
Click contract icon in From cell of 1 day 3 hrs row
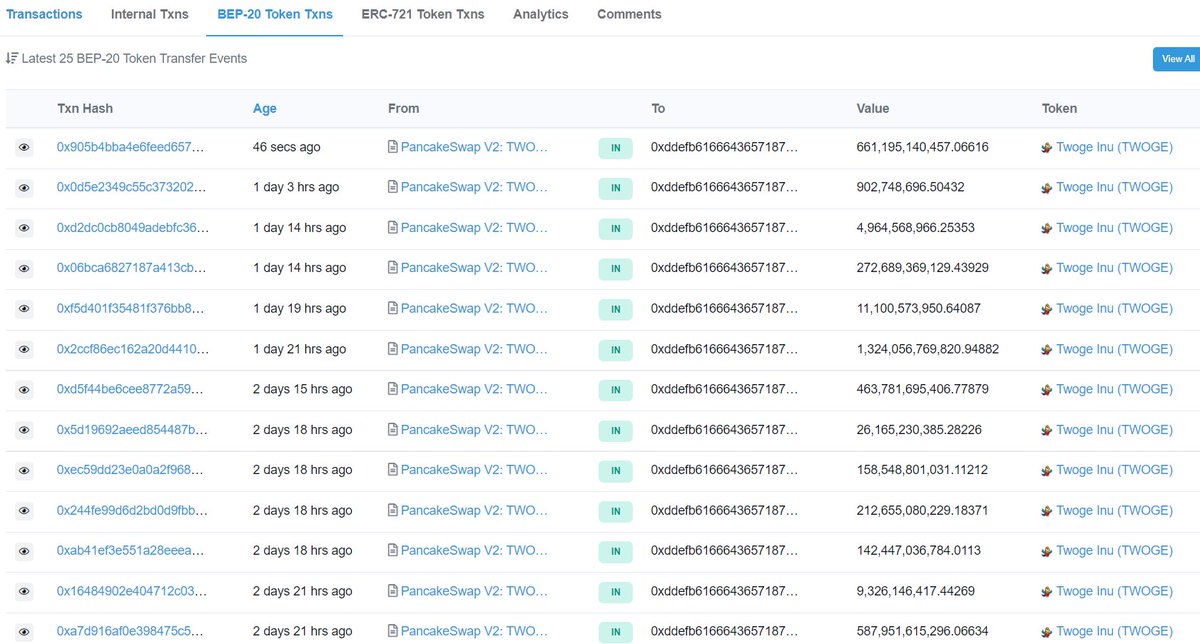[393, 187]
